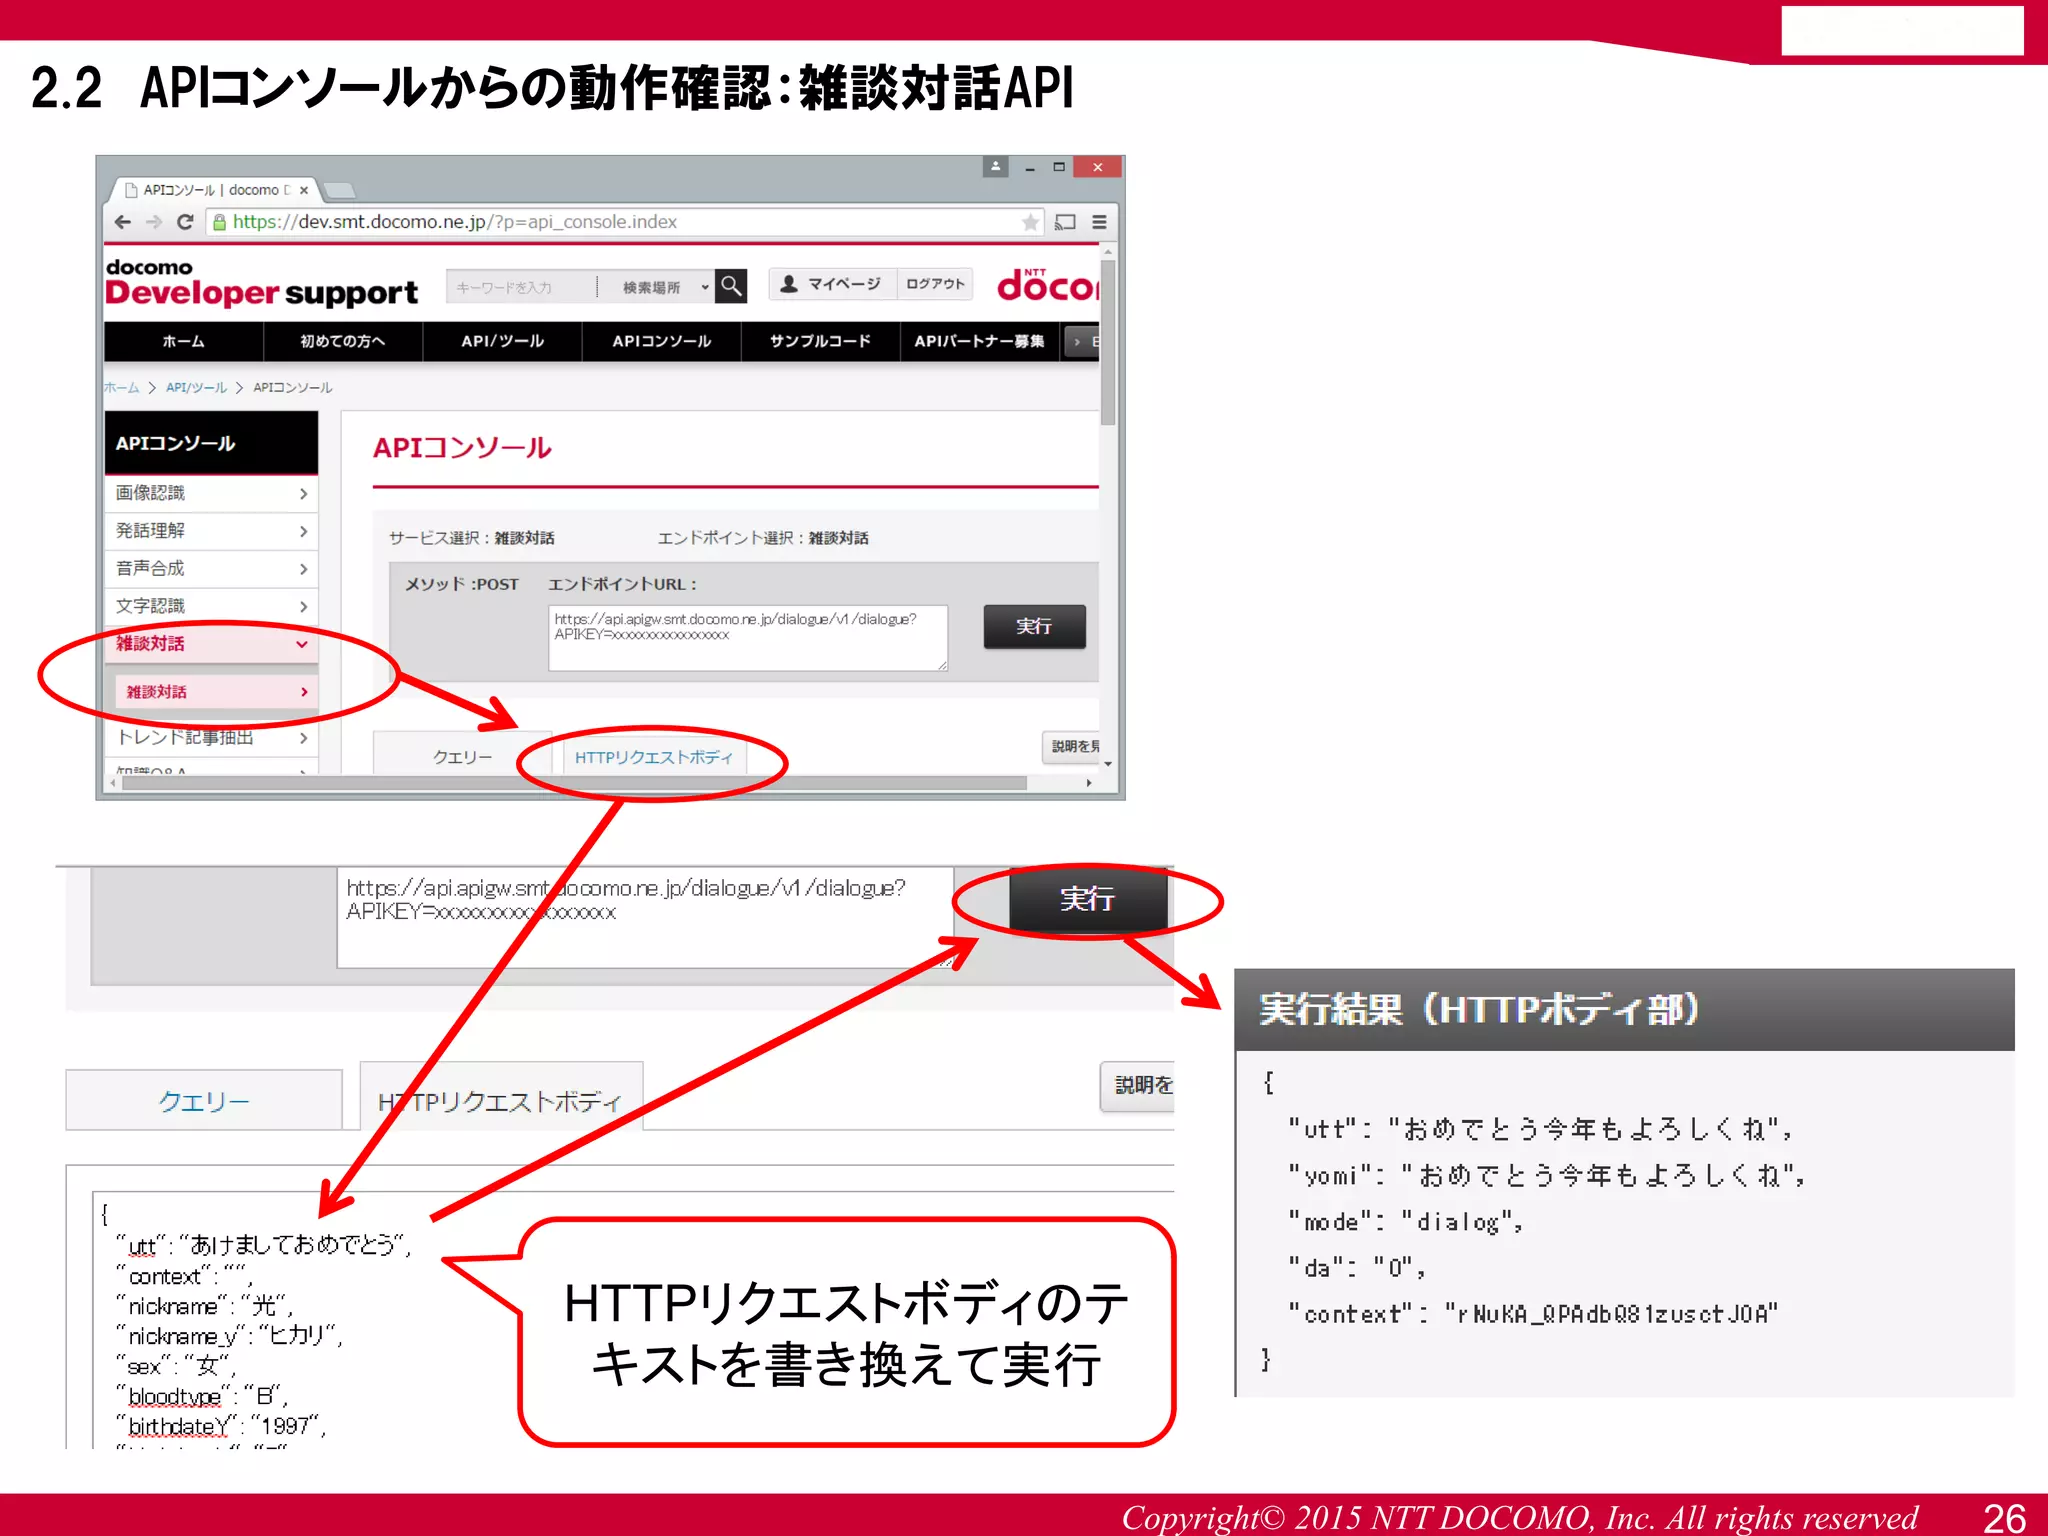Click the browser user profile icon

995,167
